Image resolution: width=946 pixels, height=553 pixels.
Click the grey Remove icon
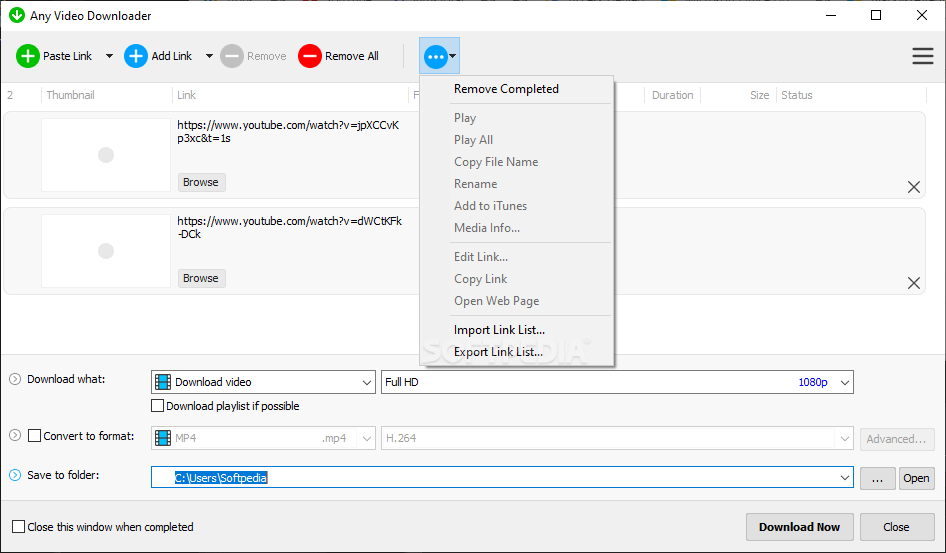pos(232,56)
